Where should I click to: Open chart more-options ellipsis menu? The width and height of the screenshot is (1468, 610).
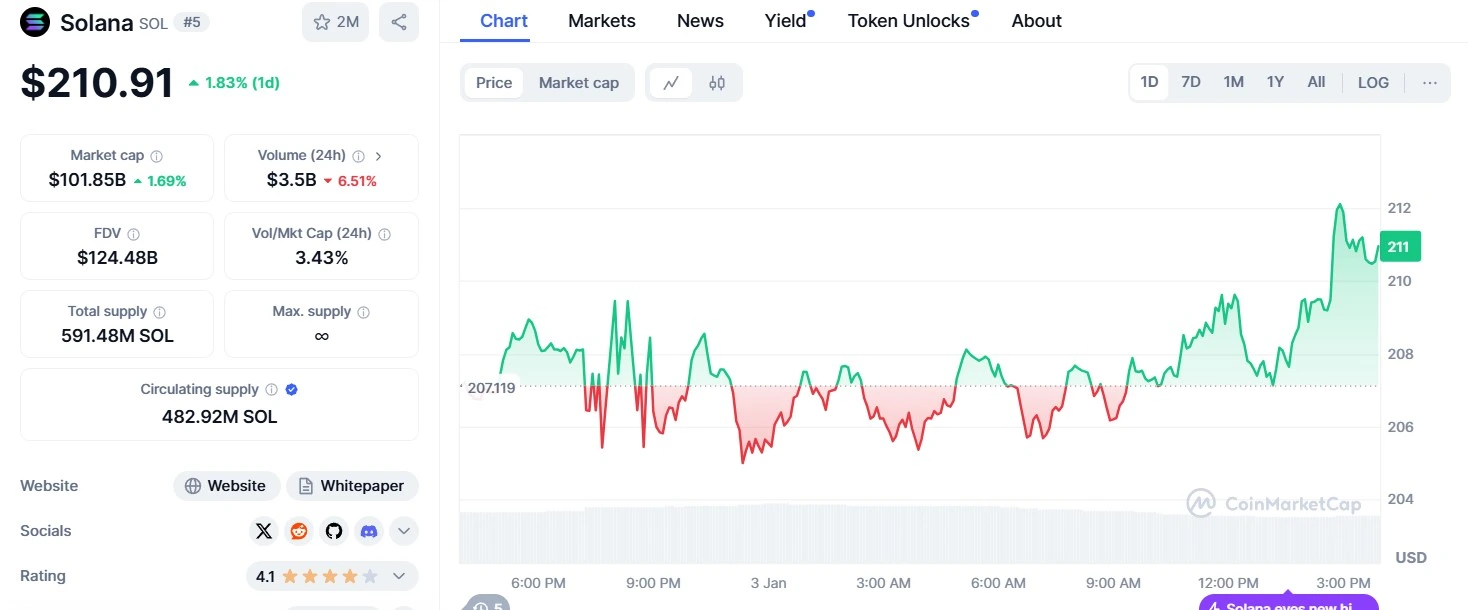(1430, 82)
